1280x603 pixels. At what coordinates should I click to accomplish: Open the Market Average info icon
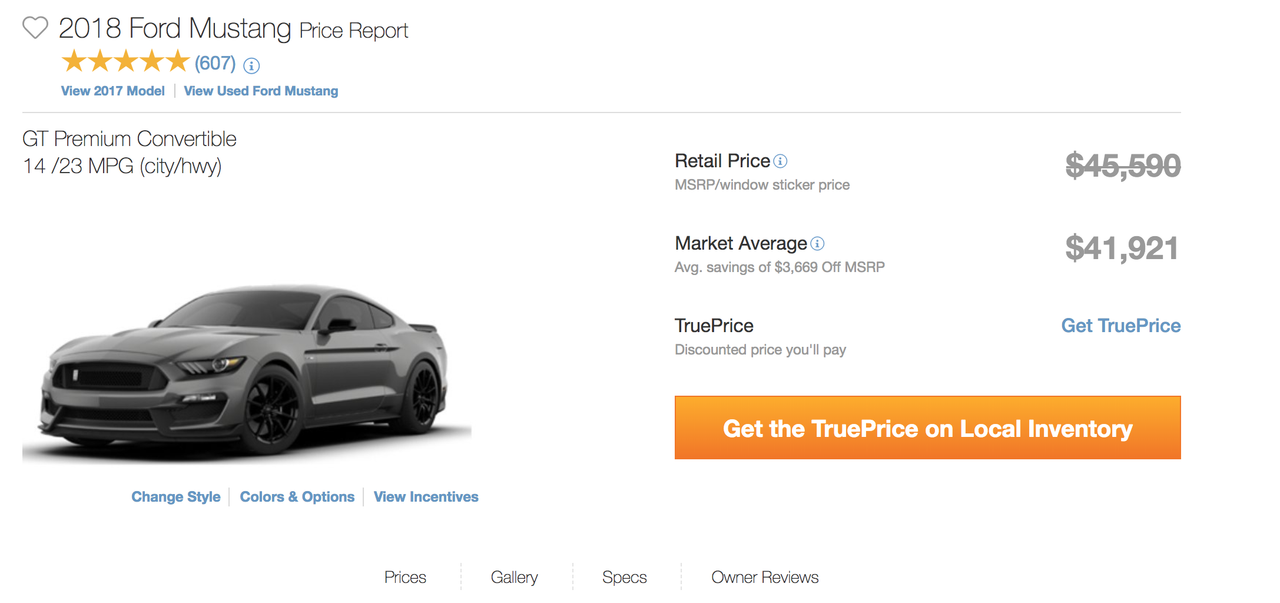pyautogui.click(x=817, y=243)
